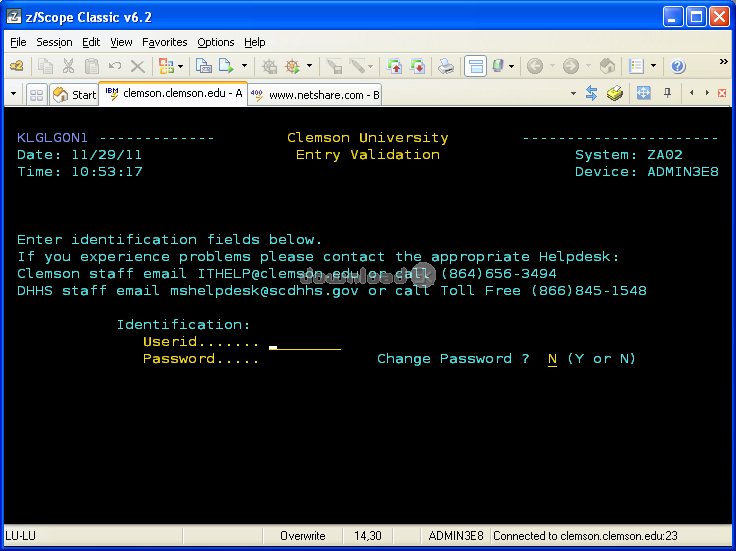Open dropdown next to Back arrow
The width and height of the screenshot is (736, 551).
pyautogui.click(x=552, y=66)
